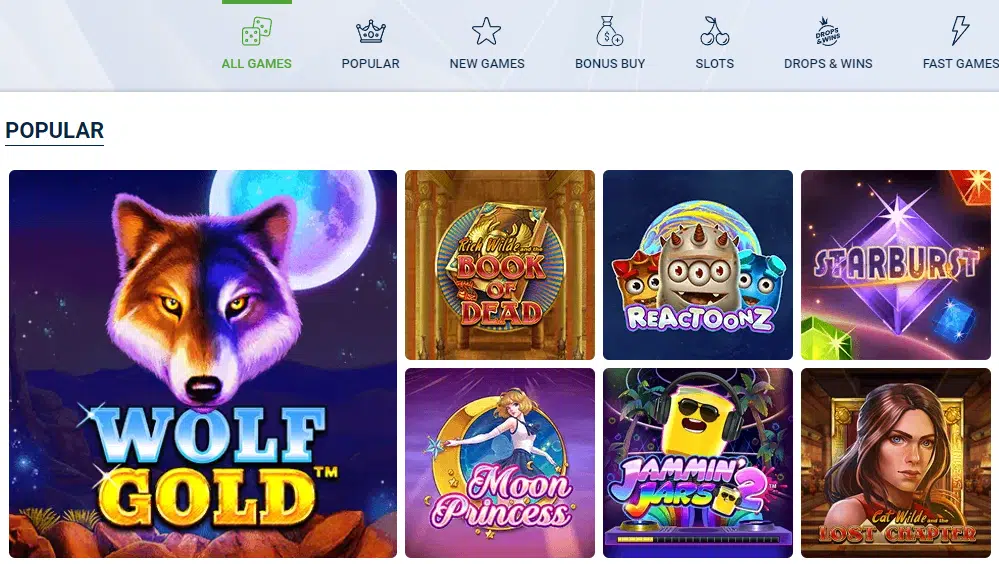Select DROPS & WINS category label

[x=828, y=64]
